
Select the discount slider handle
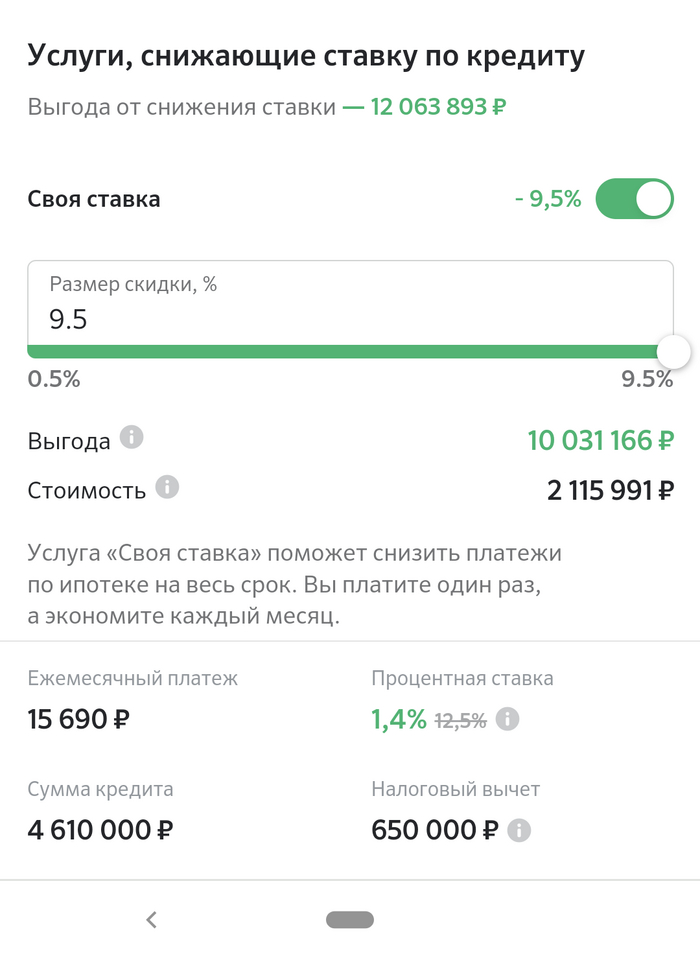pos(672,352)
